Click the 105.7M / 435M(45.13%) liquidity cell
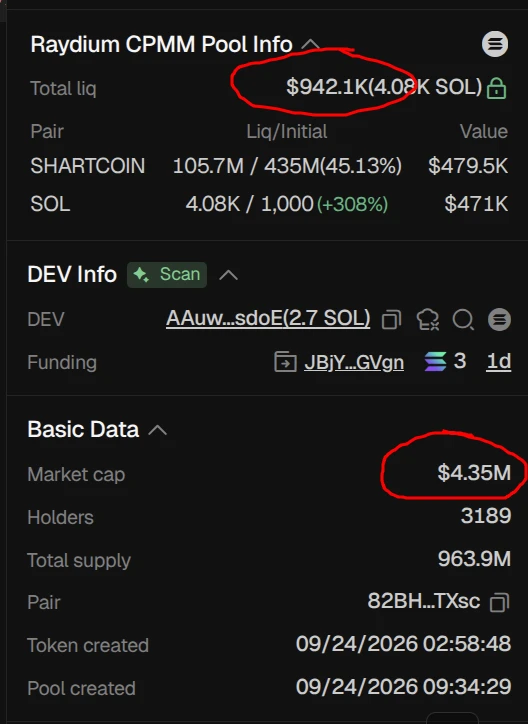This screenshot has height=724, width=528. (x=287, y=166)
